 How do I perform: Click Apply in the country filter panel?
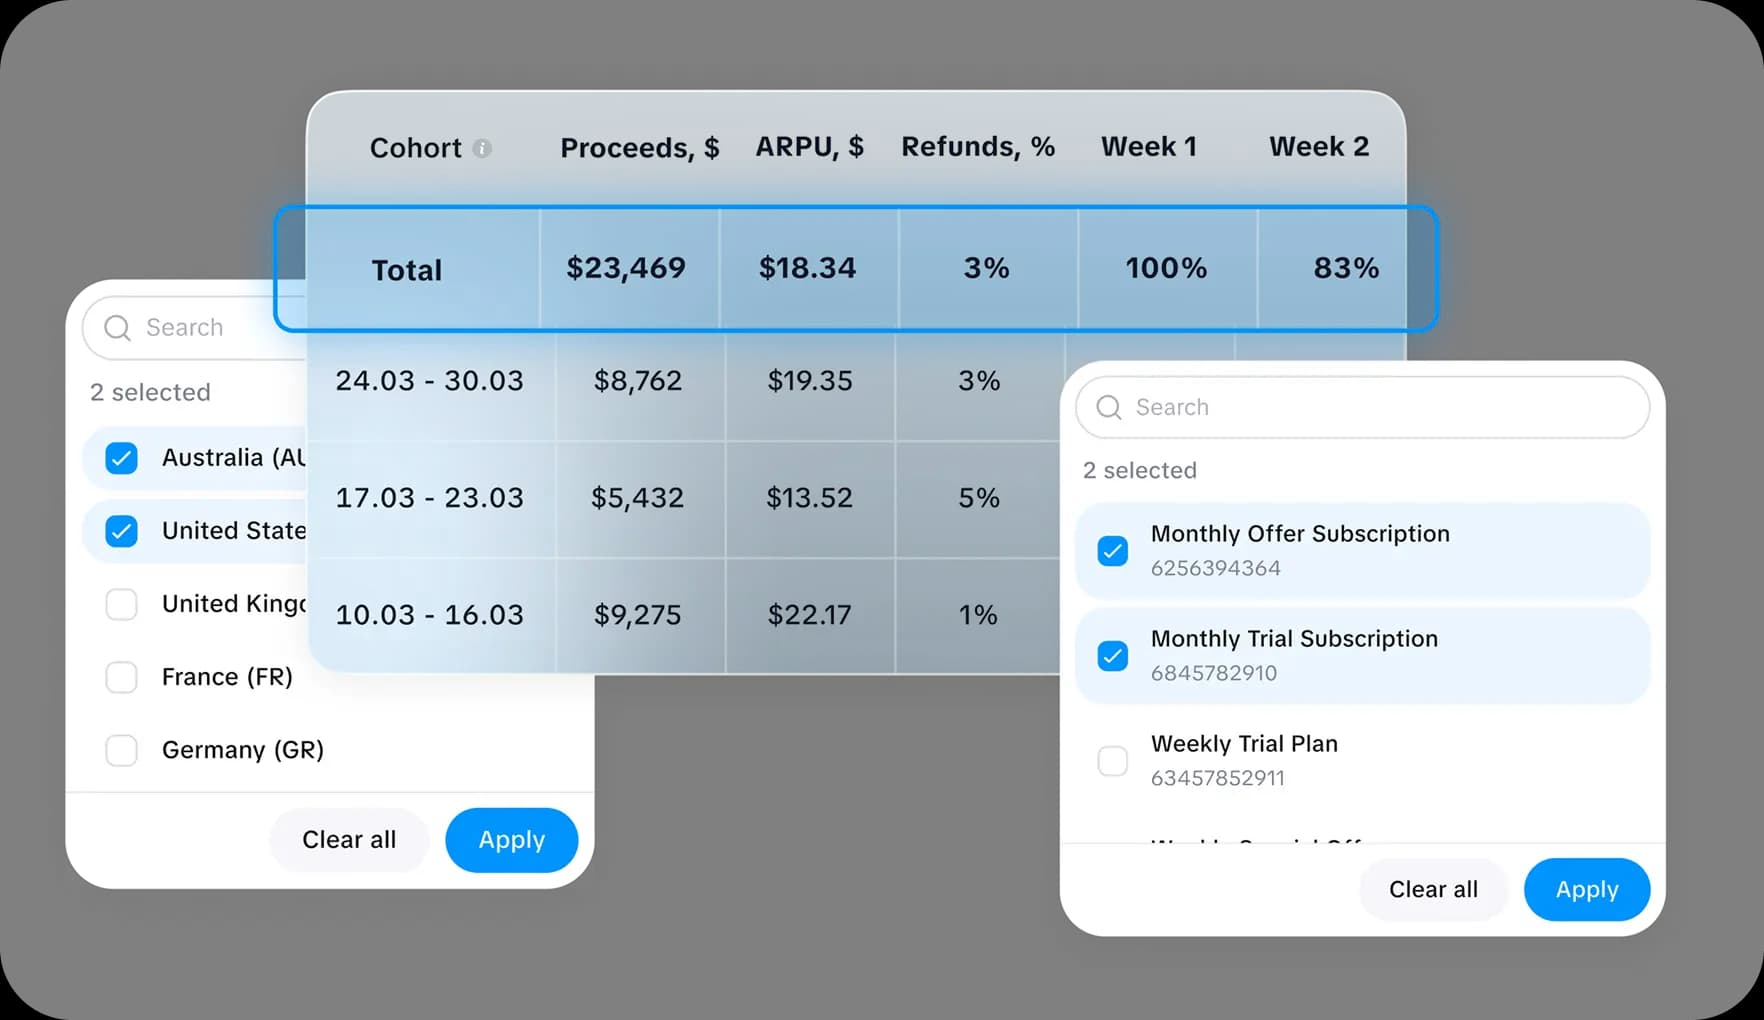point(511,840)
